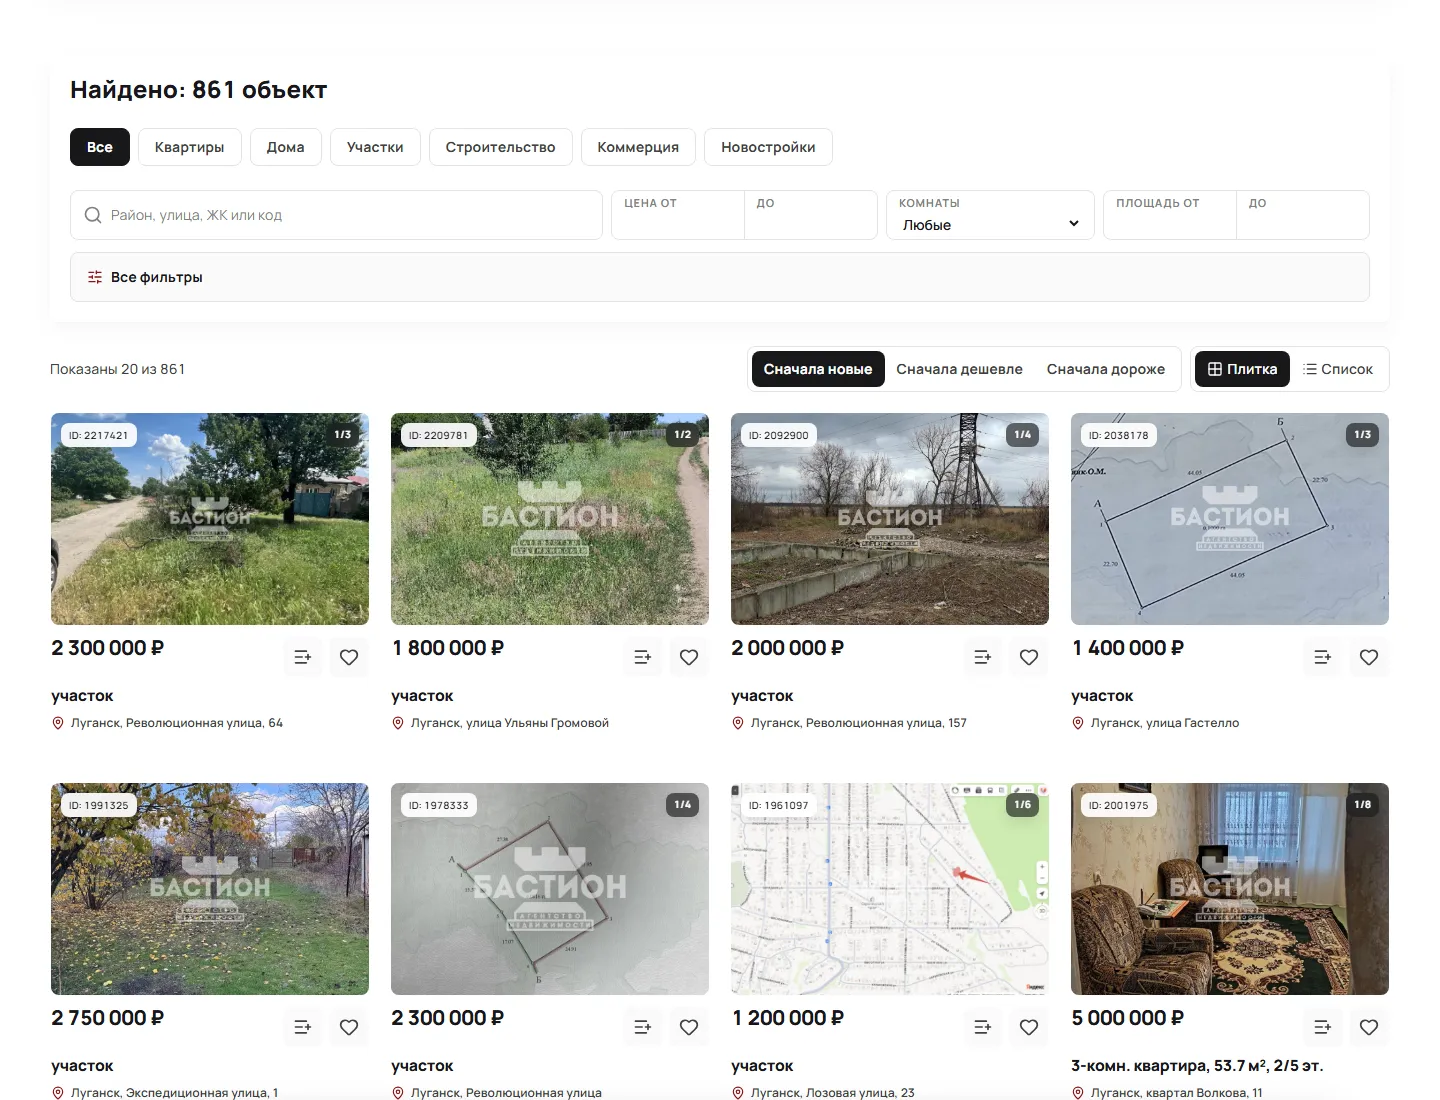Add the 1 800 000 ₽ listing to compare
The width and height of the screenshot is (1440, 1100).
643,657
